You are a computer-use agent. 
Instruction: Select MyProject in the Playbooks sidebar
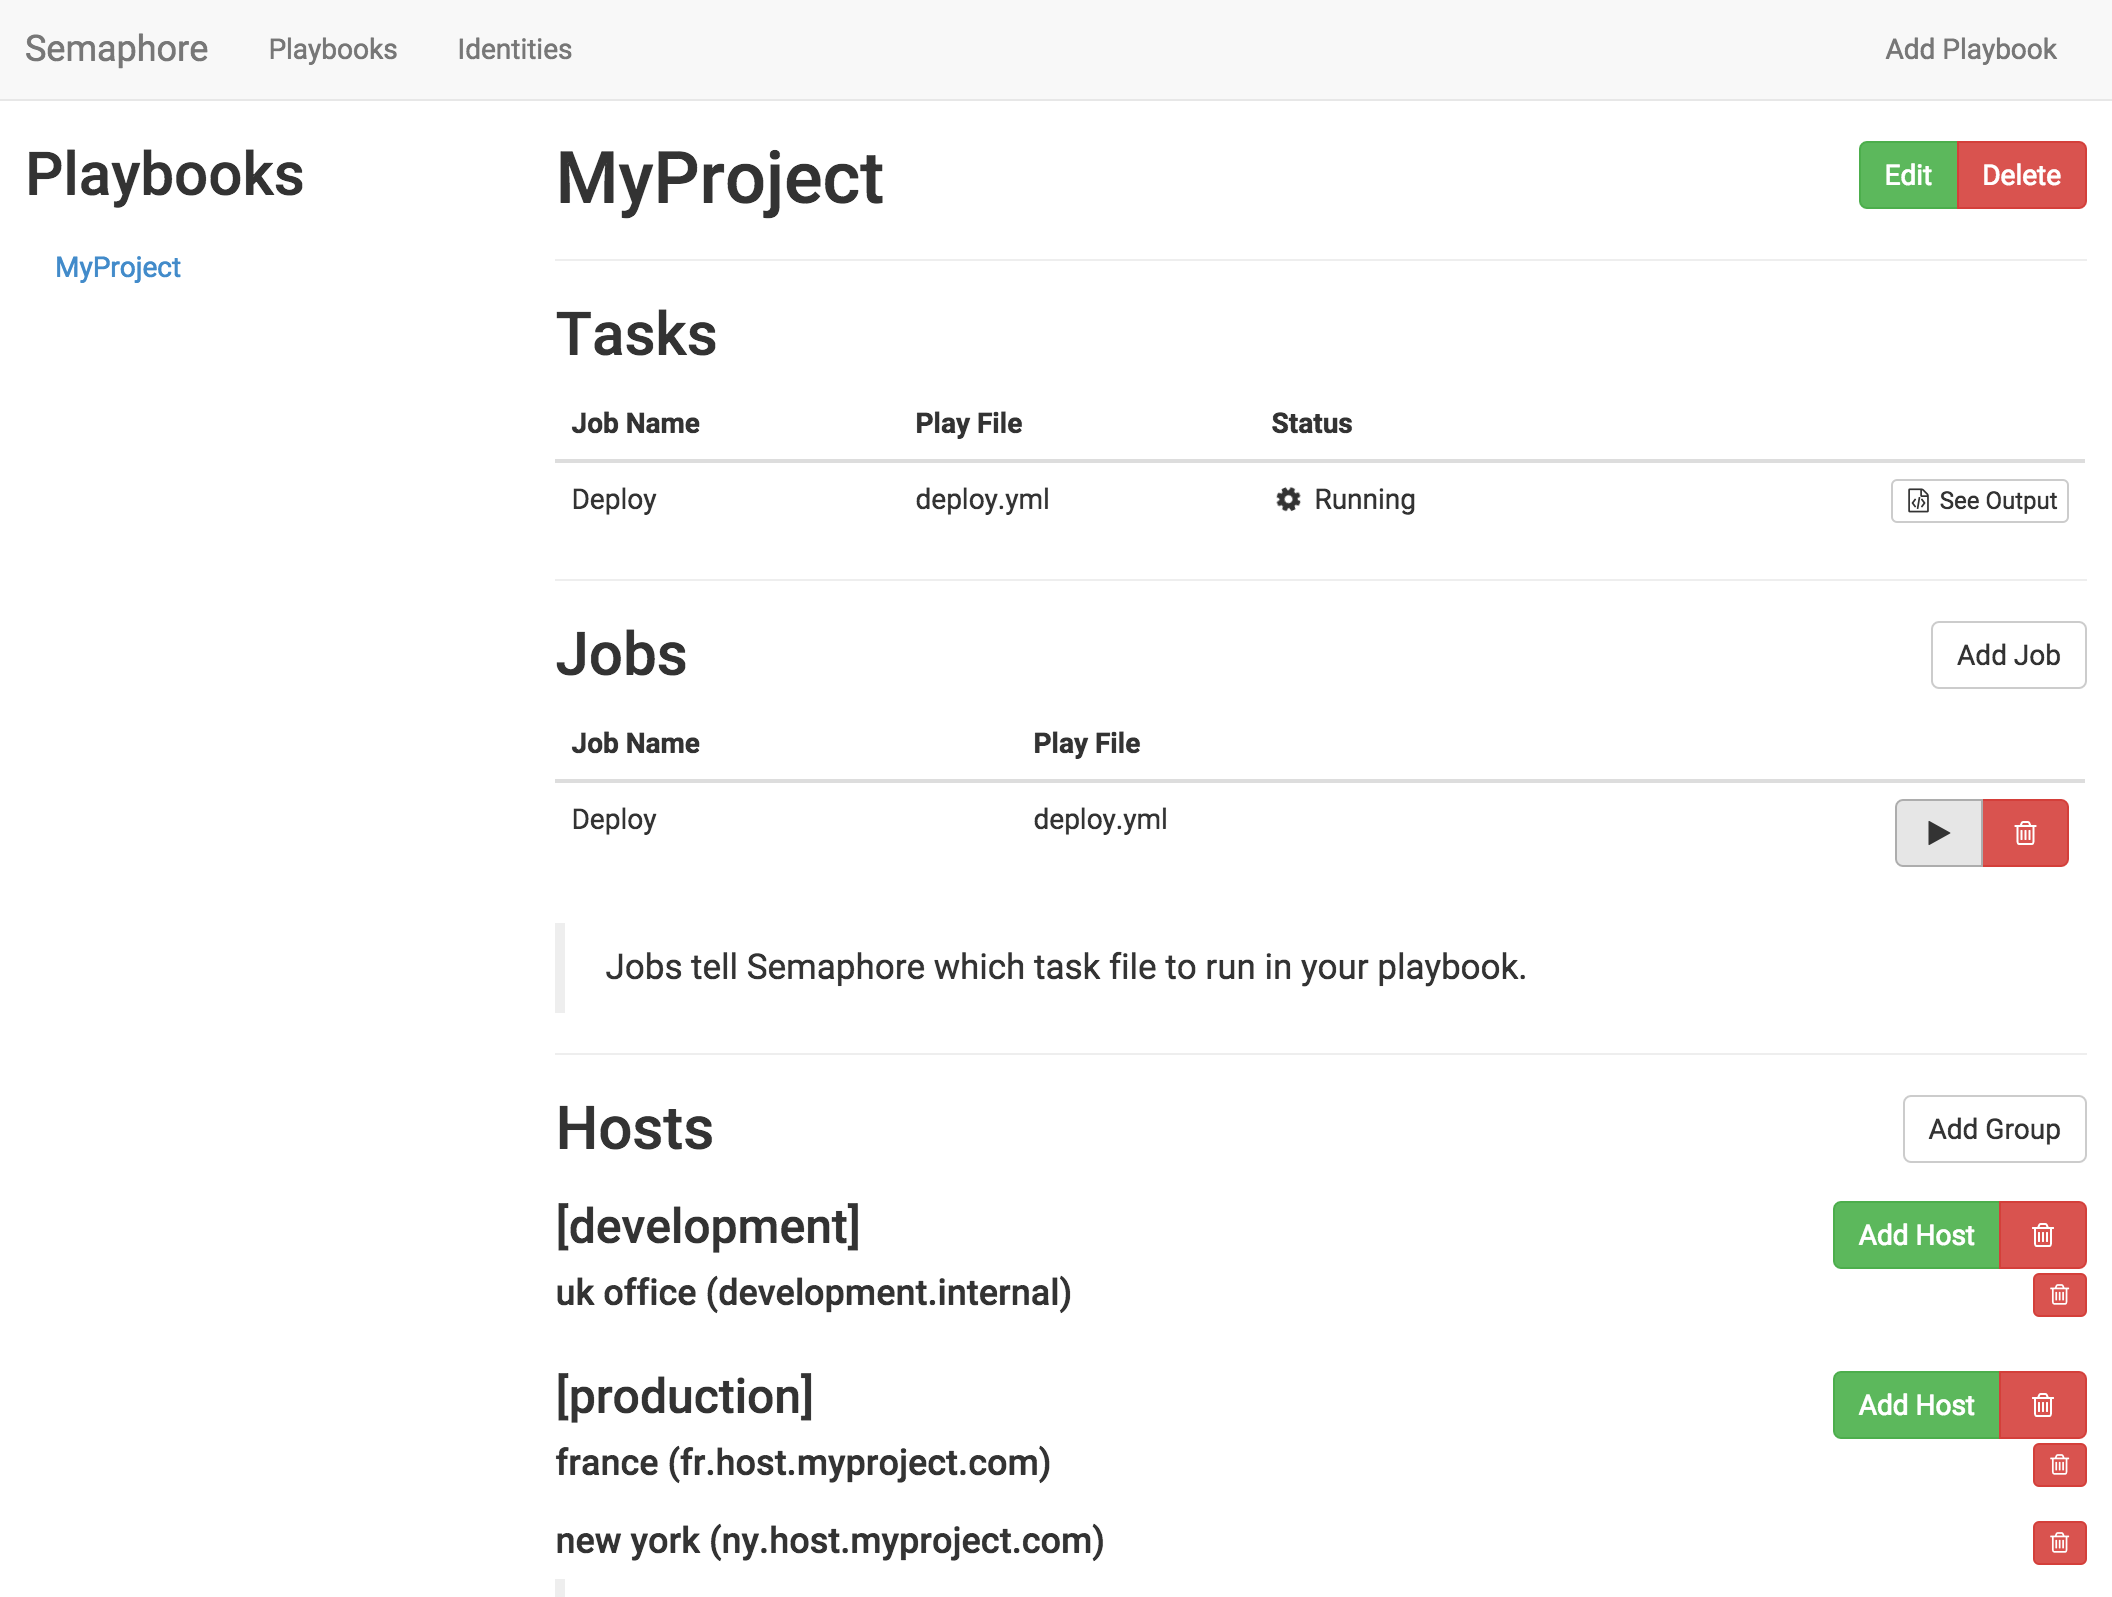[x=118, y=267]
